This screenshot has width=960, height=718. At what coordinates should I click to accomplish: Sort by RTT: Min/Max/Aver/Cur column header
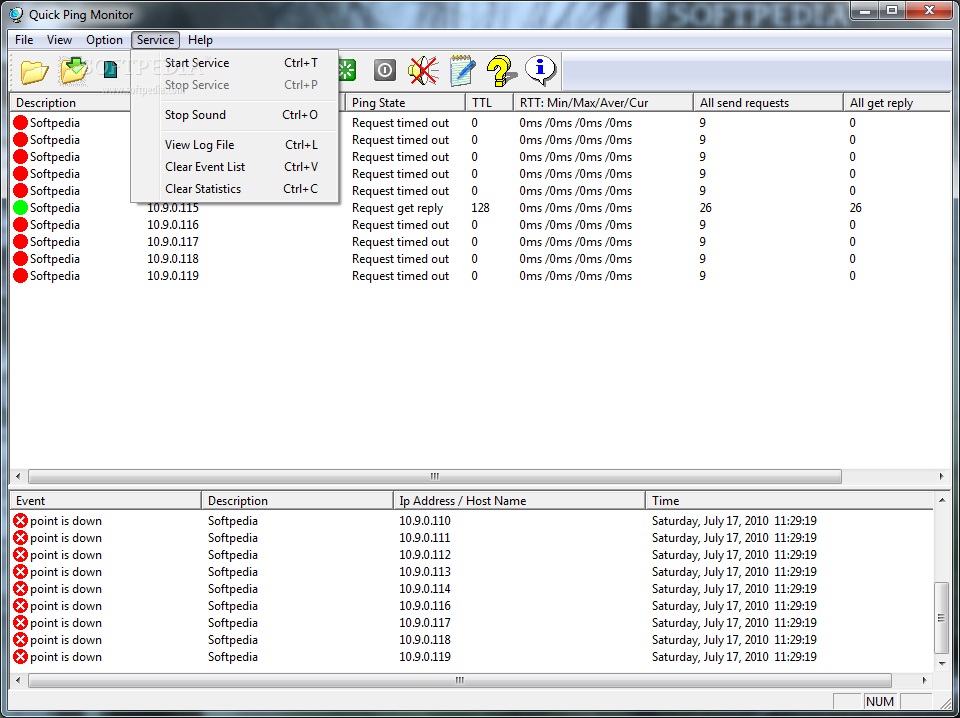(x=603, y=103)
